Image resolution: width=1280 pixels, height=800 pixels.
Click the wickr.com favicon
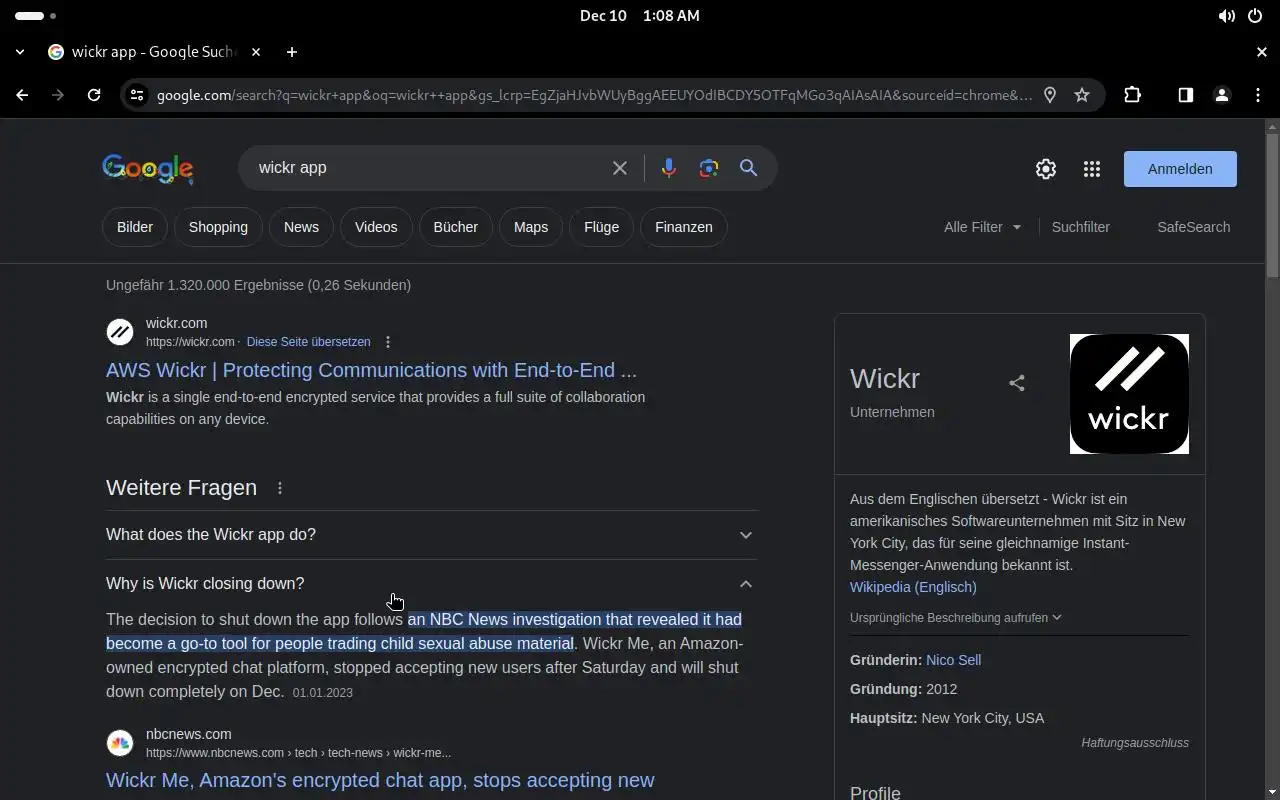120,332
